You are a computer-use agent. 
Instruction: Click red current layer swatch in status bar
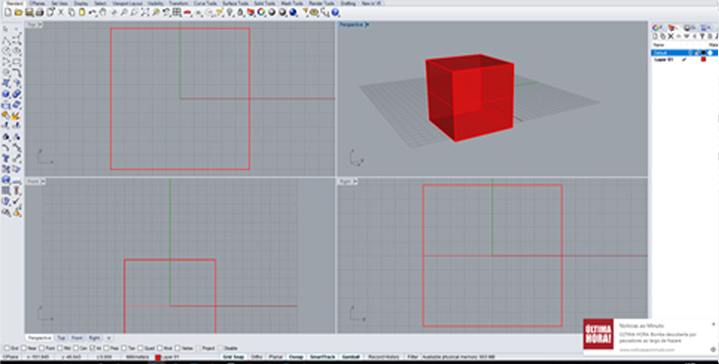[x=158, y=357]
